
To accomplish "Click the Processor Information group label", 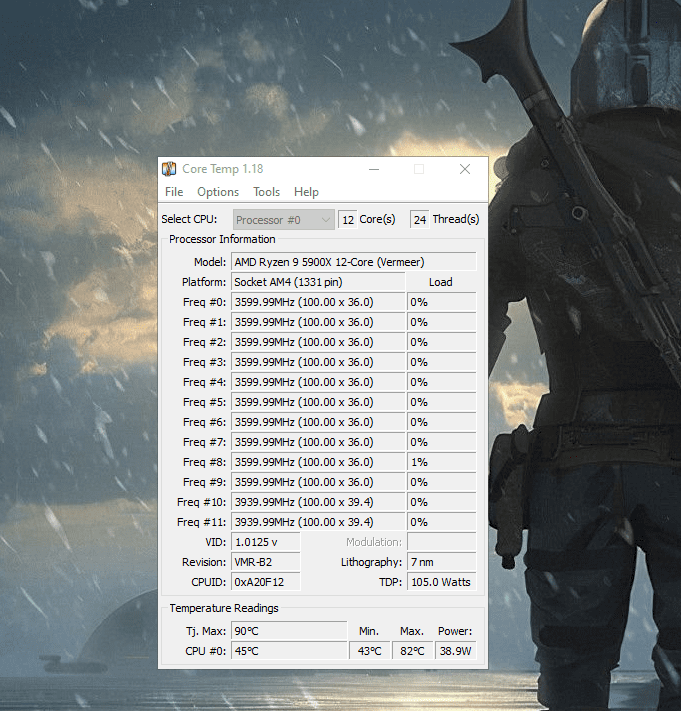I will pyautogui.click(x=222, y=239).
